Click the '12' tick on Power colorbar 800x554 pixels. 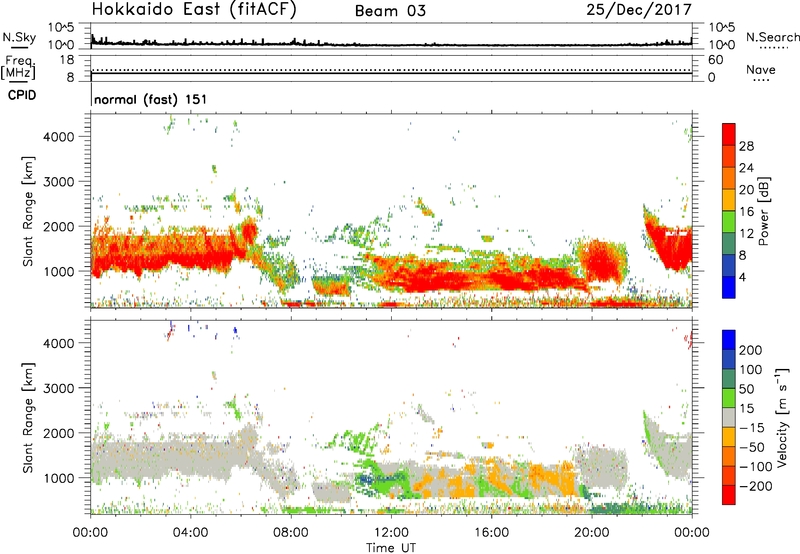pos(746,234)
